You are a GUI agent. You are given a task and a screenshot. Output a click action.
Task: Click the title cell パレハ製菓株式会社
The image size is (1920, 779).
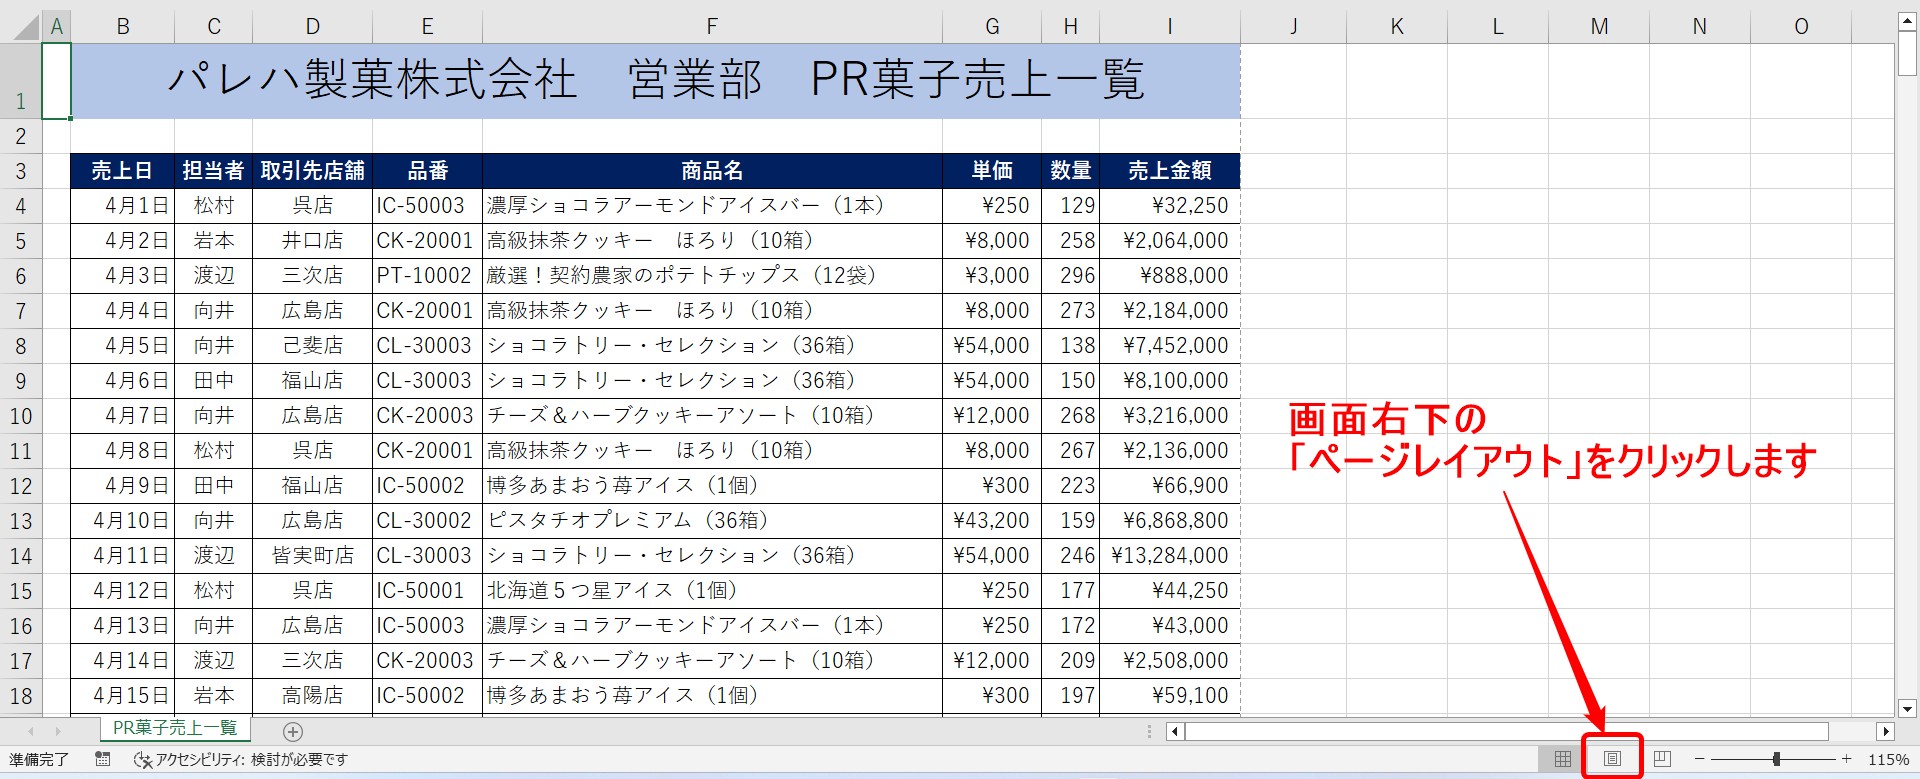pos(655,80)
